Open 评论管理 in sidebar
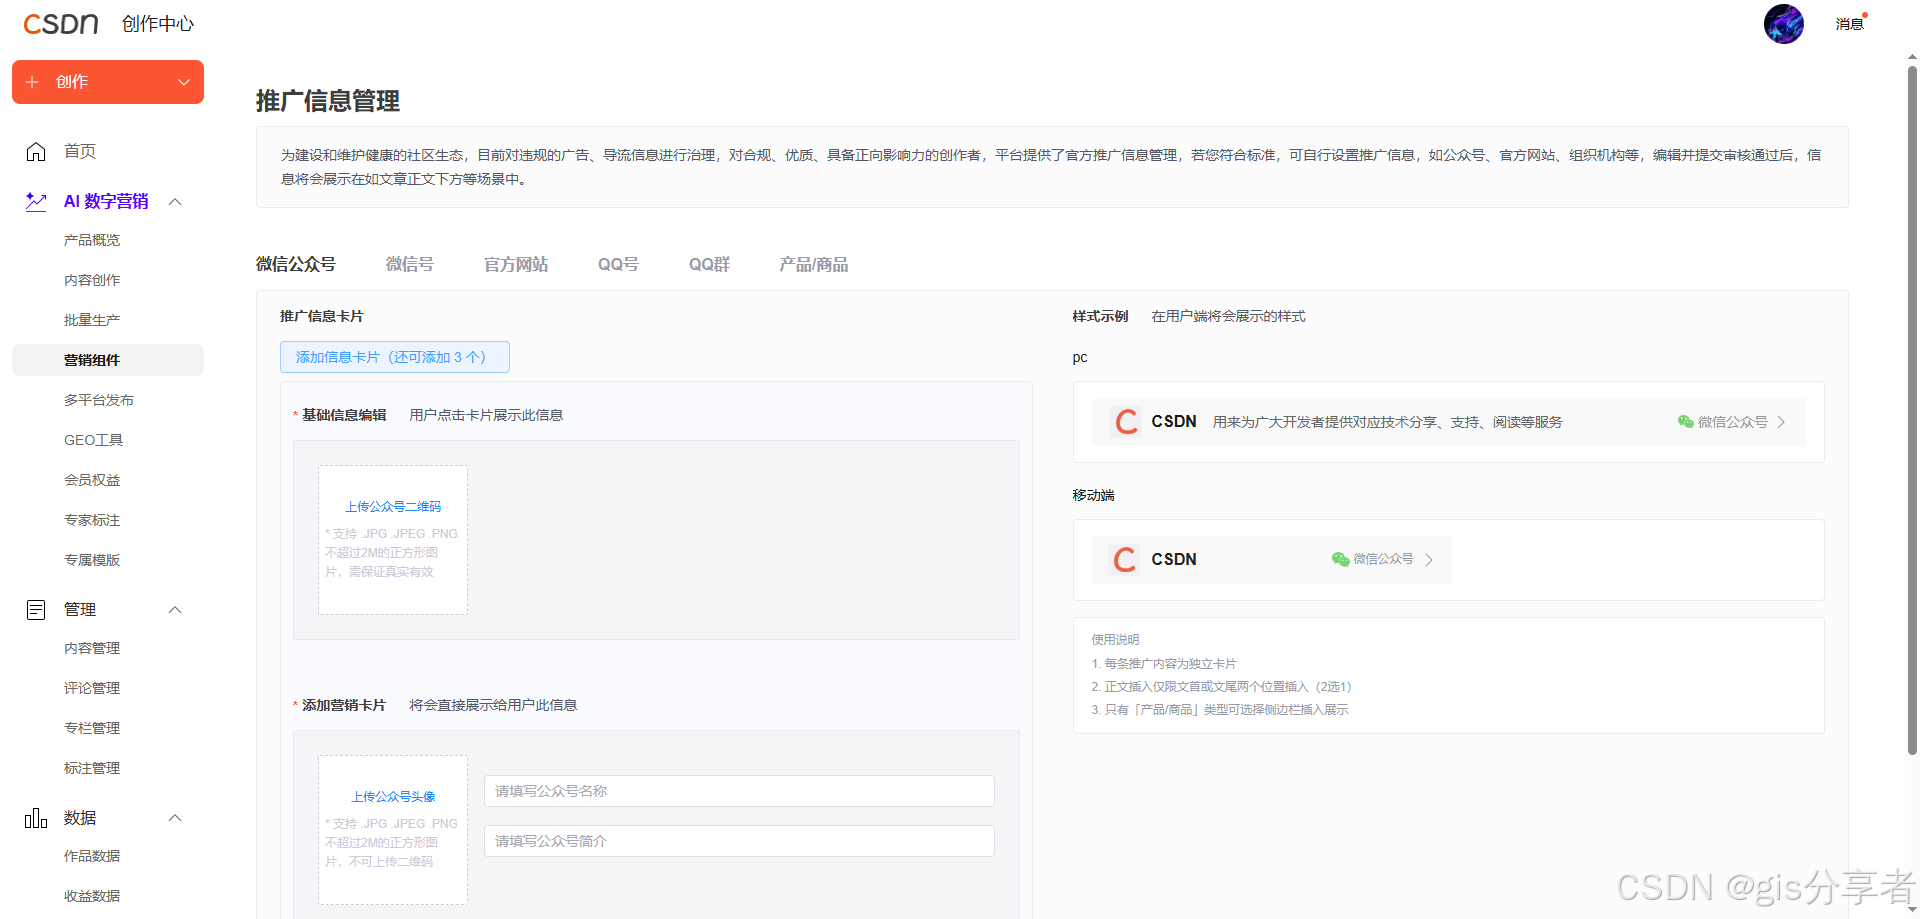 point(92,688)
